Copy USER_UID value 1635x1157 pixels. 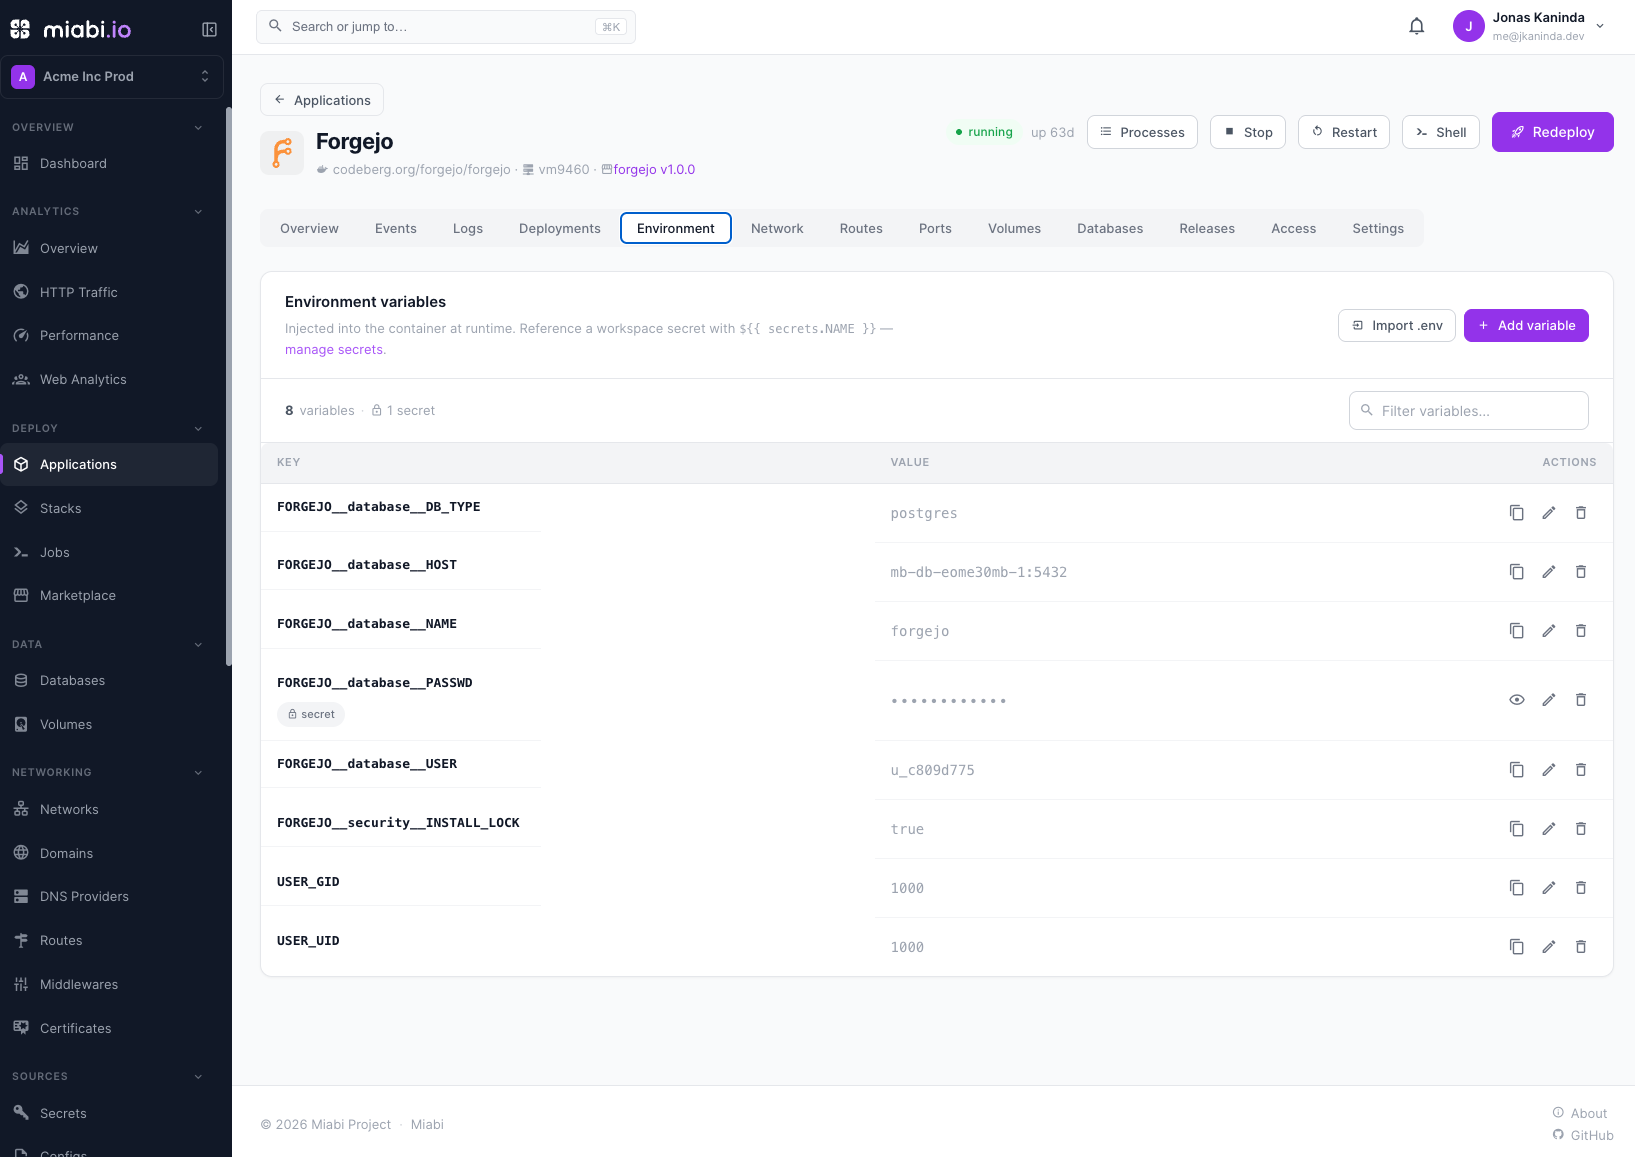click(1517, 947)
